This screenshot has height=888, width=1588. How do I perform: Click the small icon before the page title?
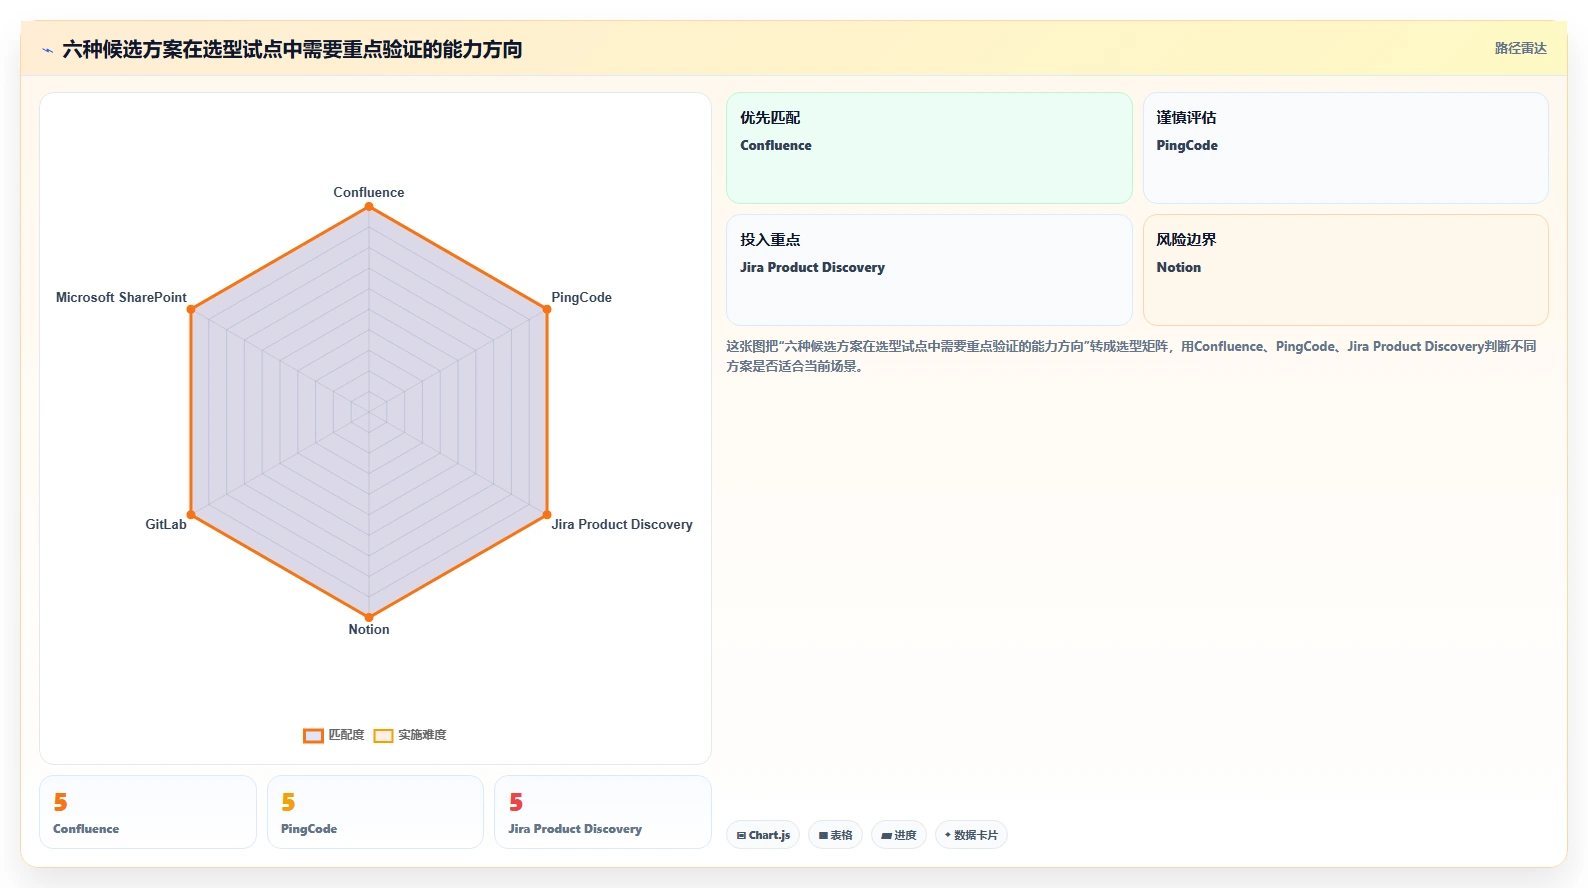pyautogui.click(x=47, y=50)
